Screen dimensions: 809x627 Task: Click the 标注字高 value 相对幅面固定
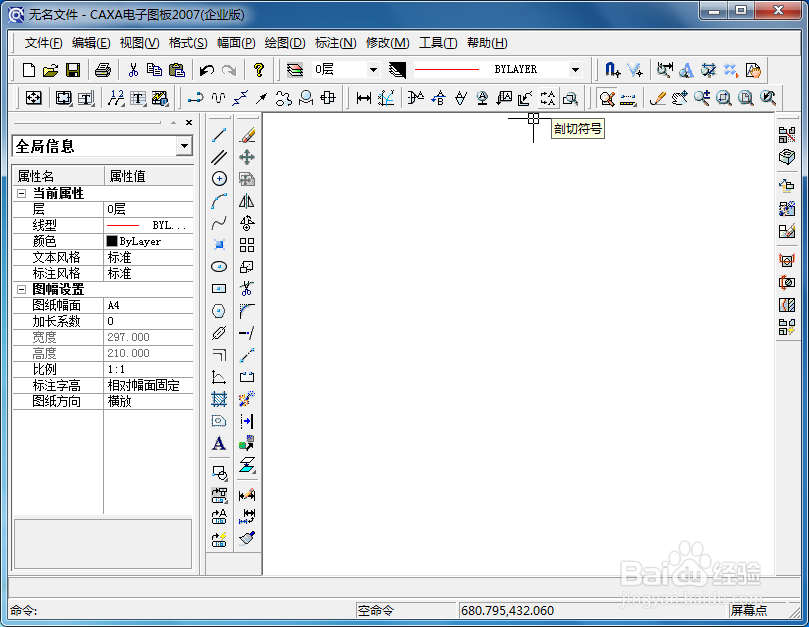pos(149,385)
